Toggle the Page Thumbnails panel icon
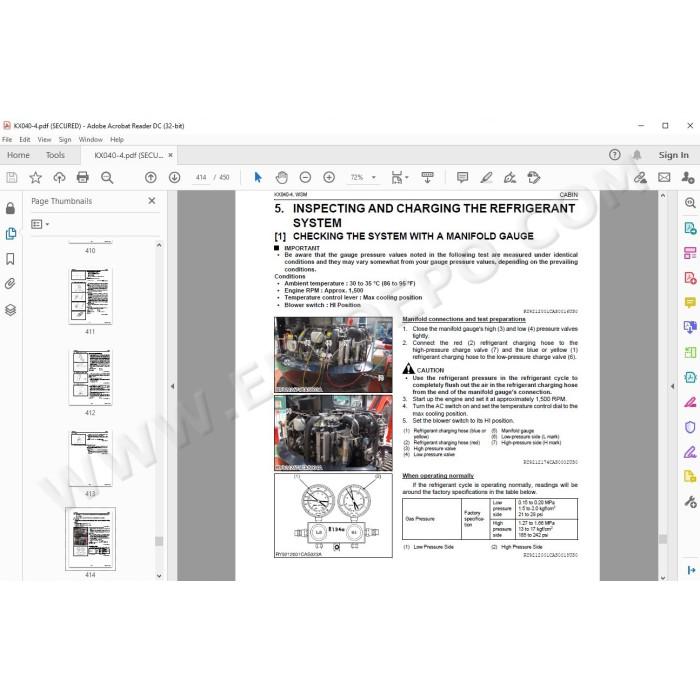 [11, 233]
